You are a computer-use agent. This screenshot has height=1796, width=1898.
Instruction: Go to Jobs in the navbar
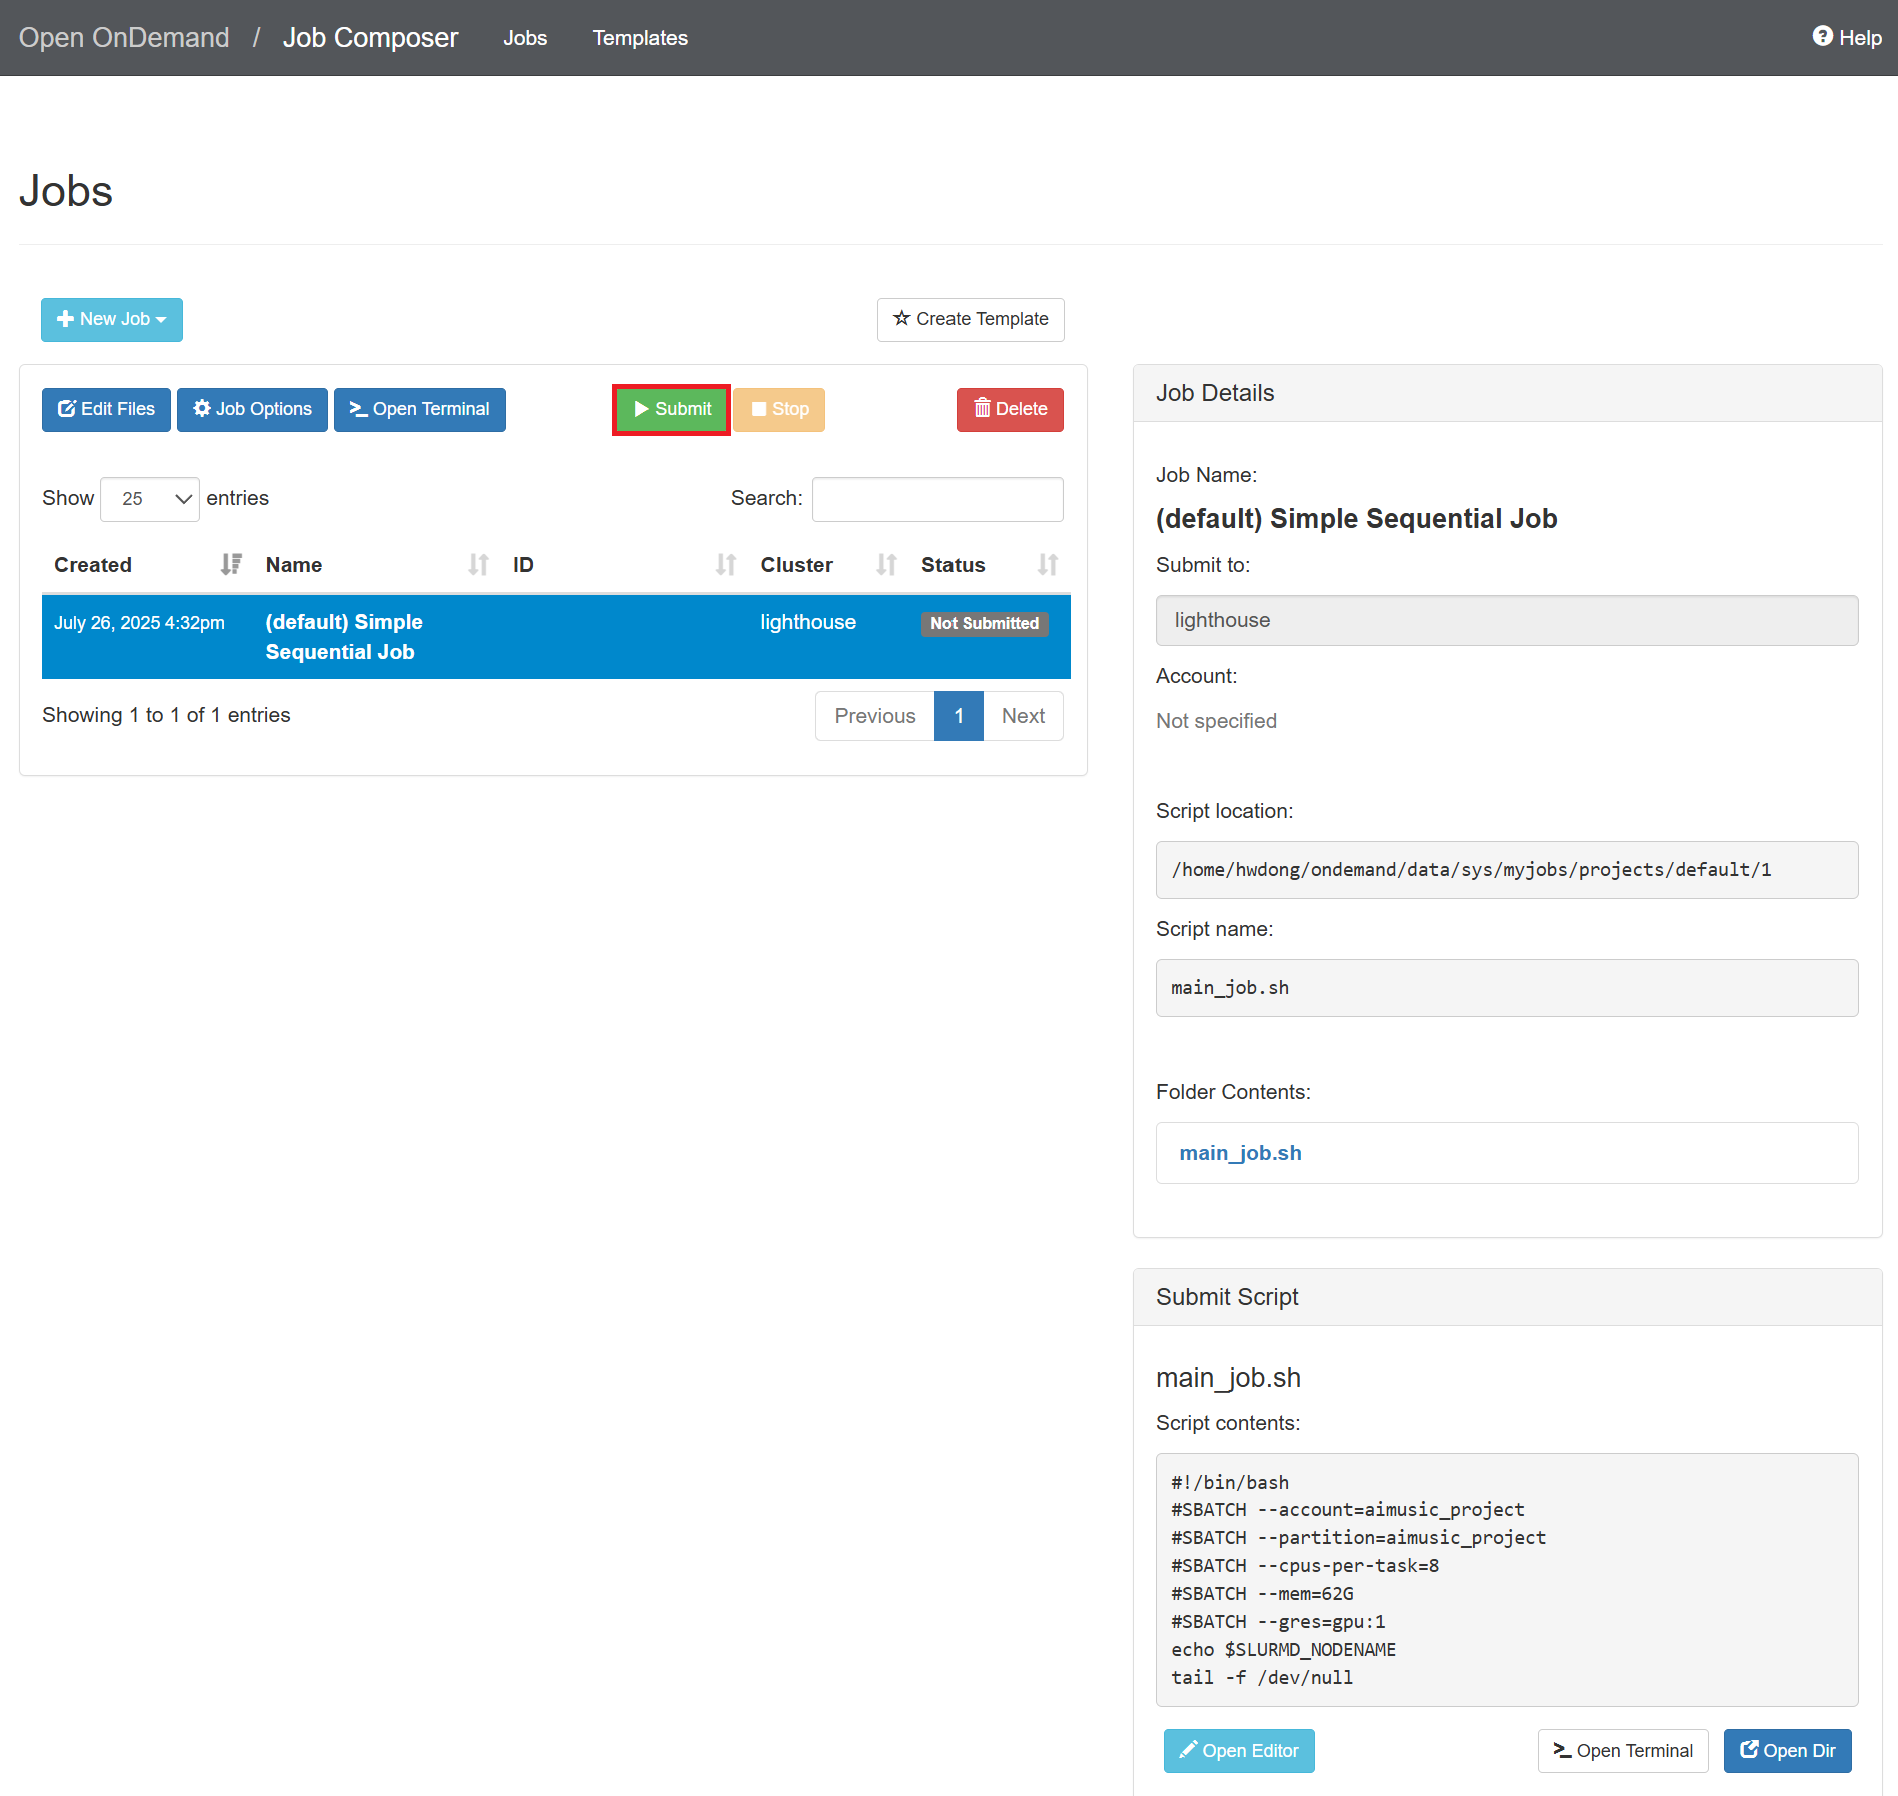pos(525,38)
